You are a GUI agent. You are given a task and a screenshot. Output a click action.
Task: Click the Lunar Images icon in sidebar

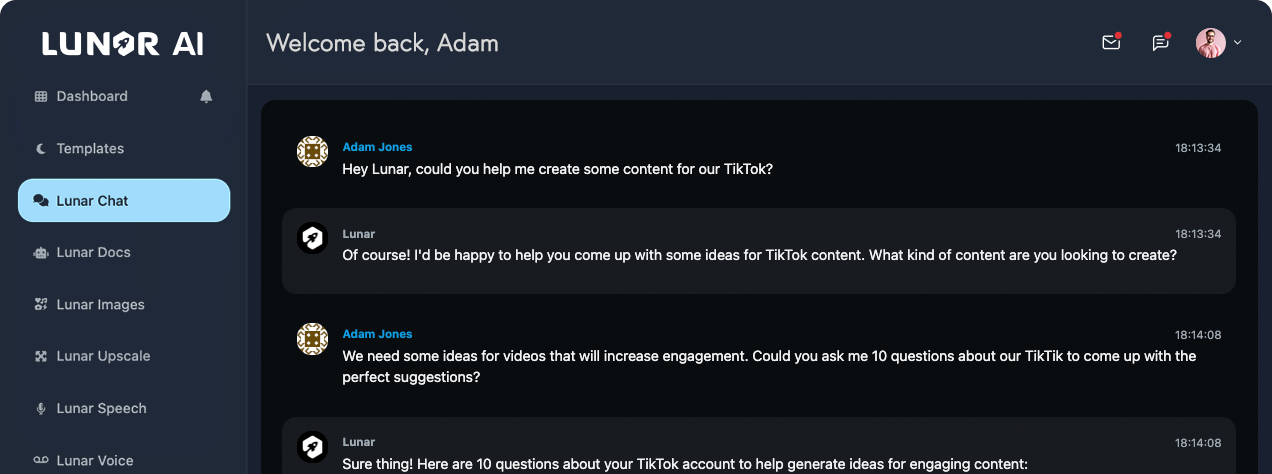pos(41,305)
